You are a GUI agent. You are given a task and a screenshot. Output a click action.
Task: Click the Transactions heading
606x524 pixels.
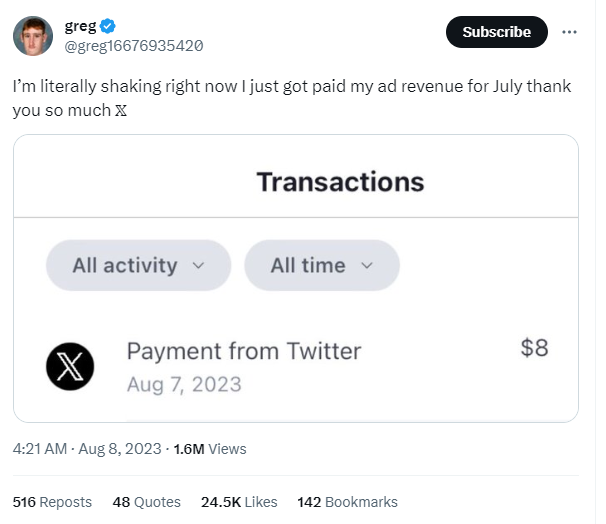click(x=340, y=182)
